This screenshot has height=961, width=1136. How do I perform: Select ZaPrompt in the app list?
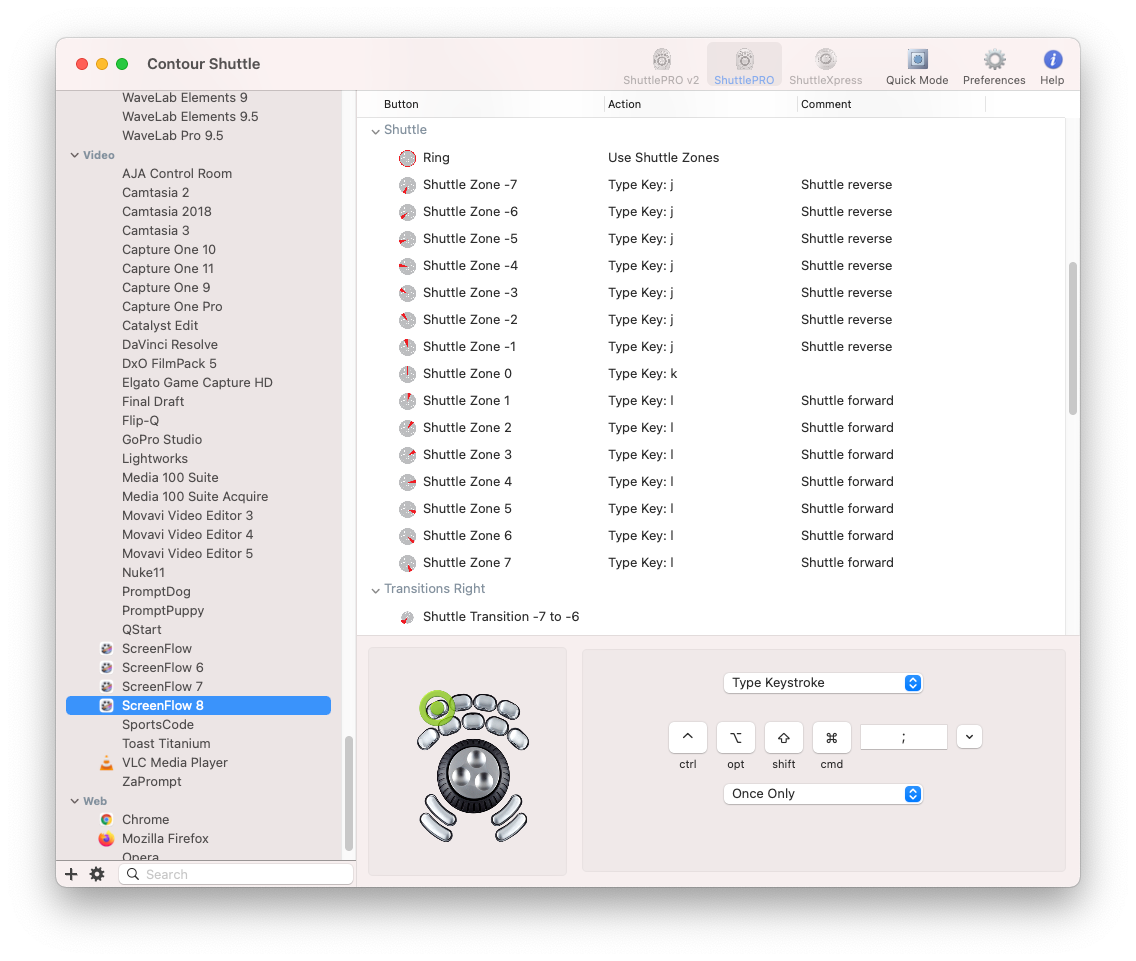coord(151,781)
